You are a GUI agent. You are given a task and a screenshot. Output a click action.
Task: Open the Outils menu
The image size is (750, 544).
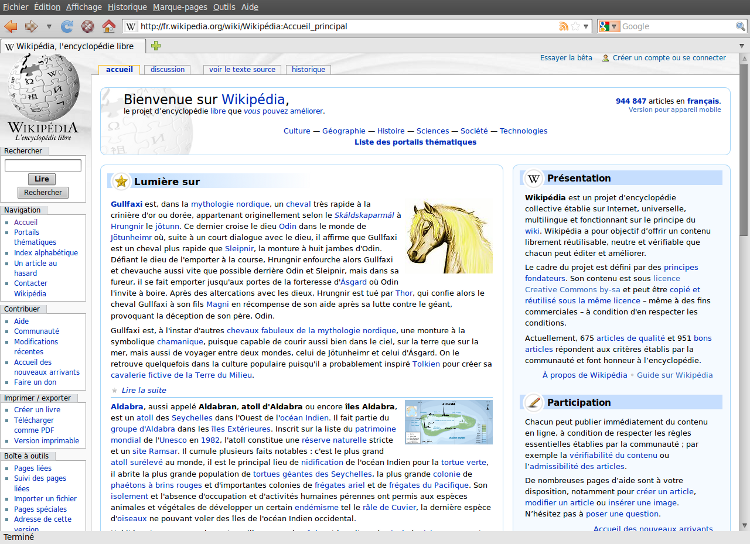click(x=224, y=7)
